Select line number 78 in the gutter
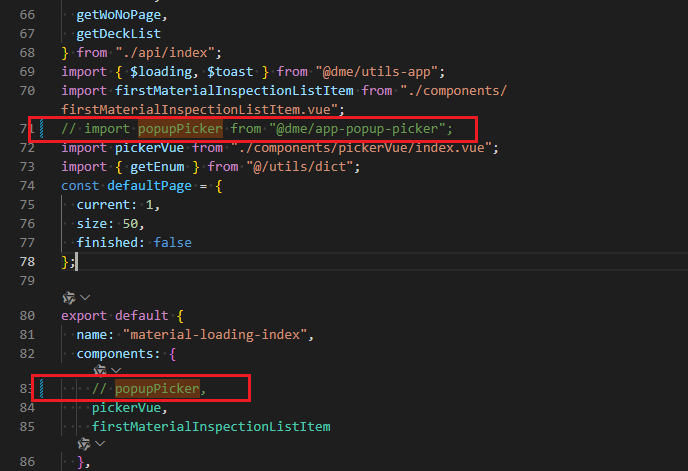 28,261
